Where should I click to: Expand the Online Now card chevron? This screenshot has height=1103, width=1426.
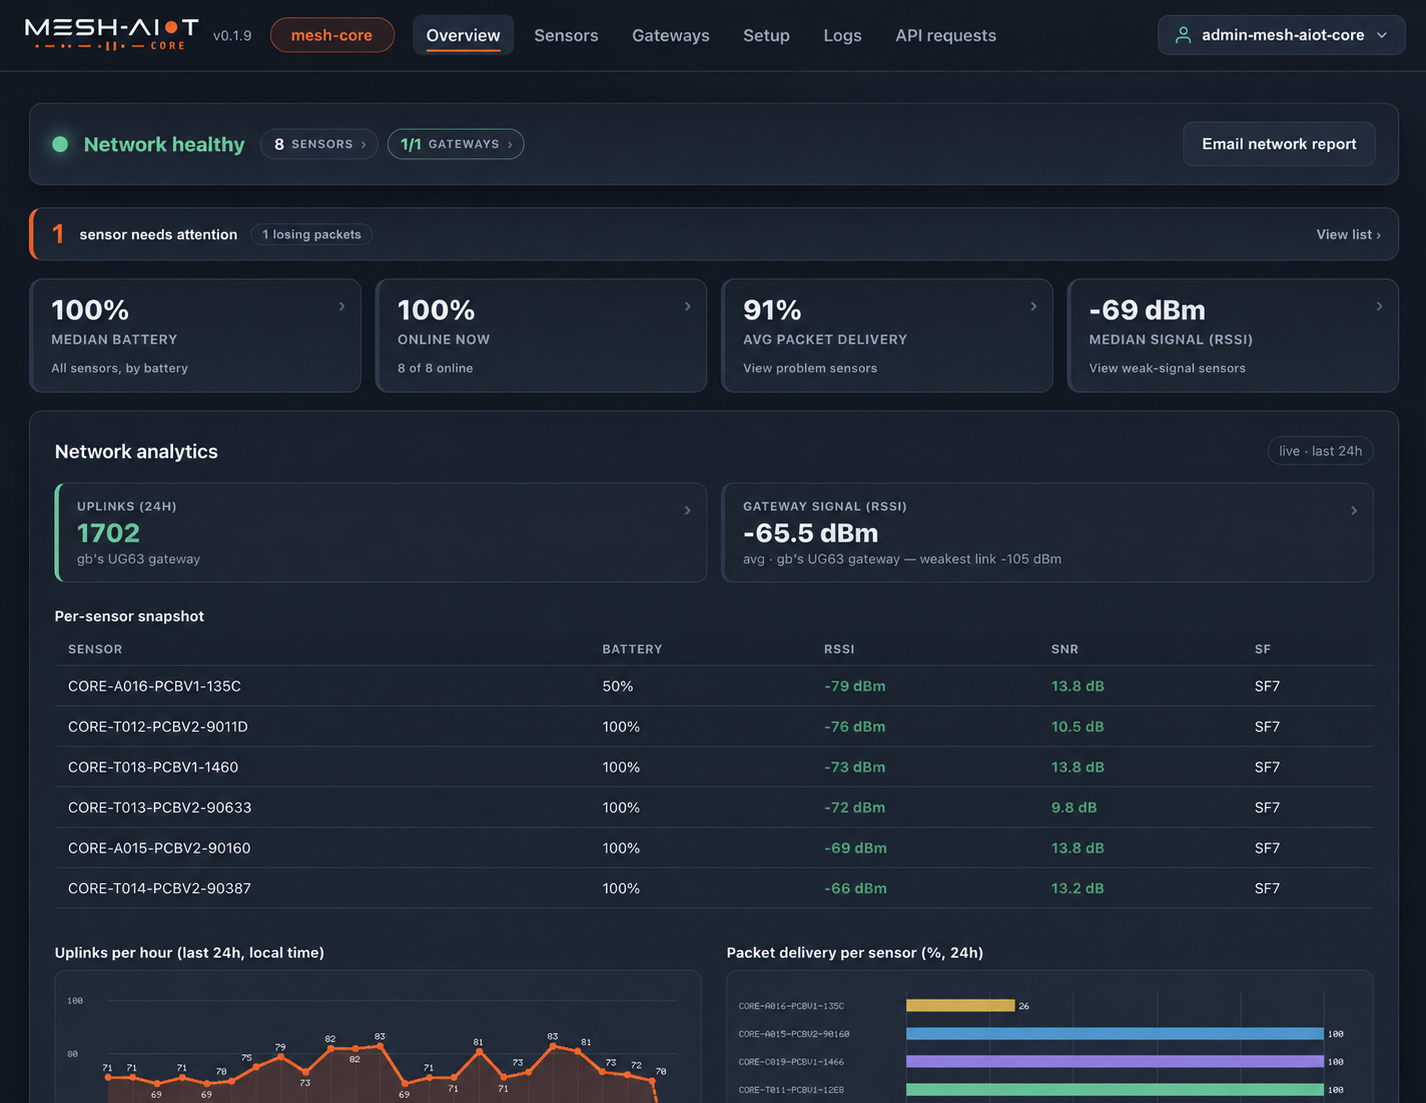[688, 306]
